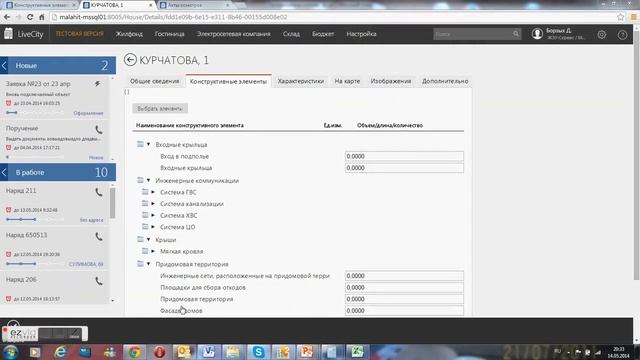
Task: Reload the page in the browser
Action: (x=30, y=17)
